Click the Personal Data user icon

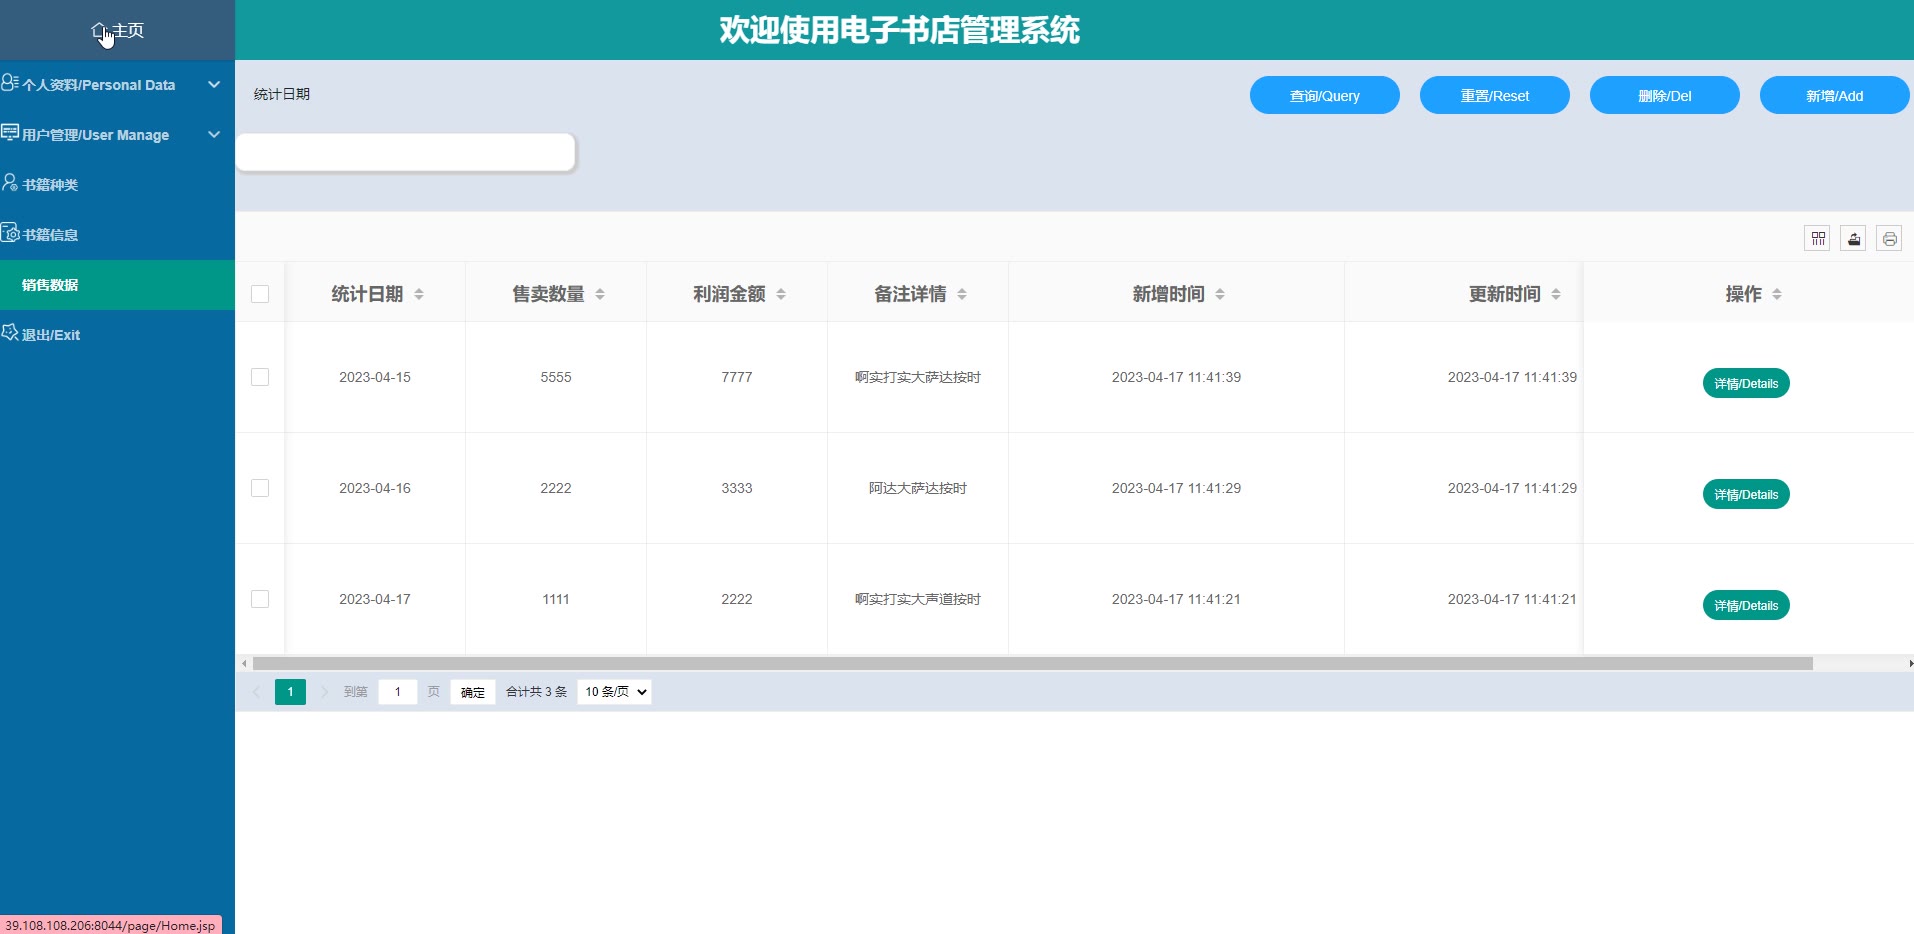10,82
